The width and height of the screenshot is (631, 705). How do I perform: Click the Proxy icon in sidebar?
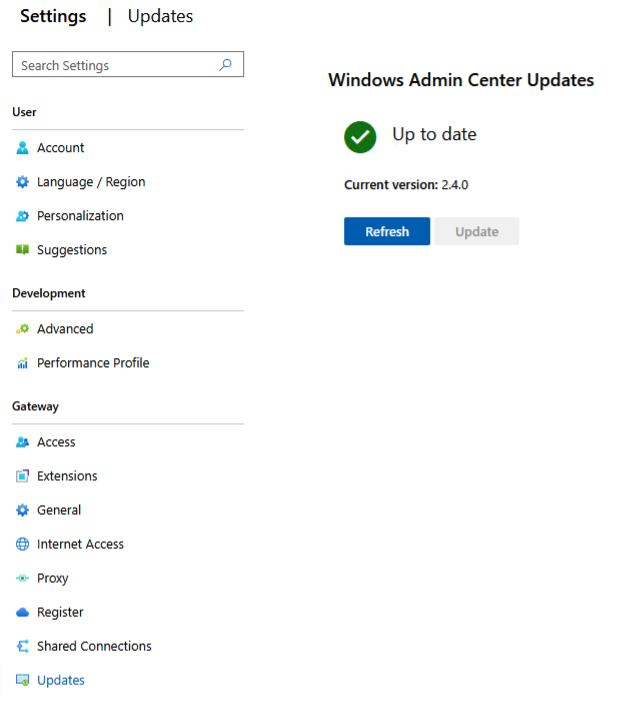point(23,578)
